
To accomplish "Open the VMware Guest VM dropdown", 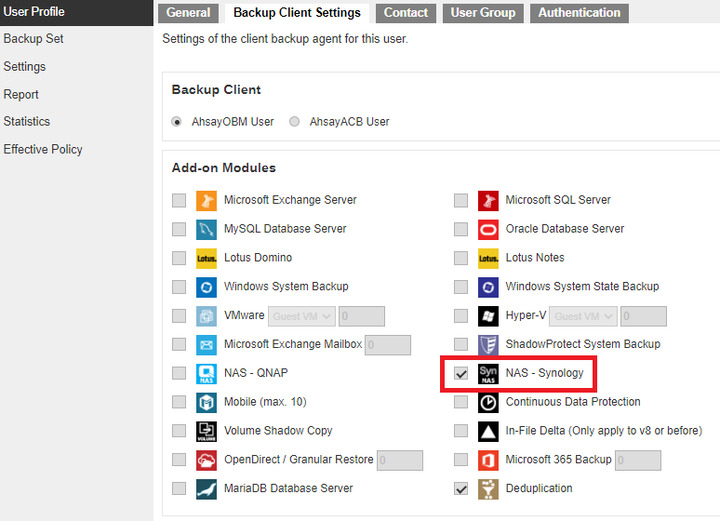I will coord(302,316).
